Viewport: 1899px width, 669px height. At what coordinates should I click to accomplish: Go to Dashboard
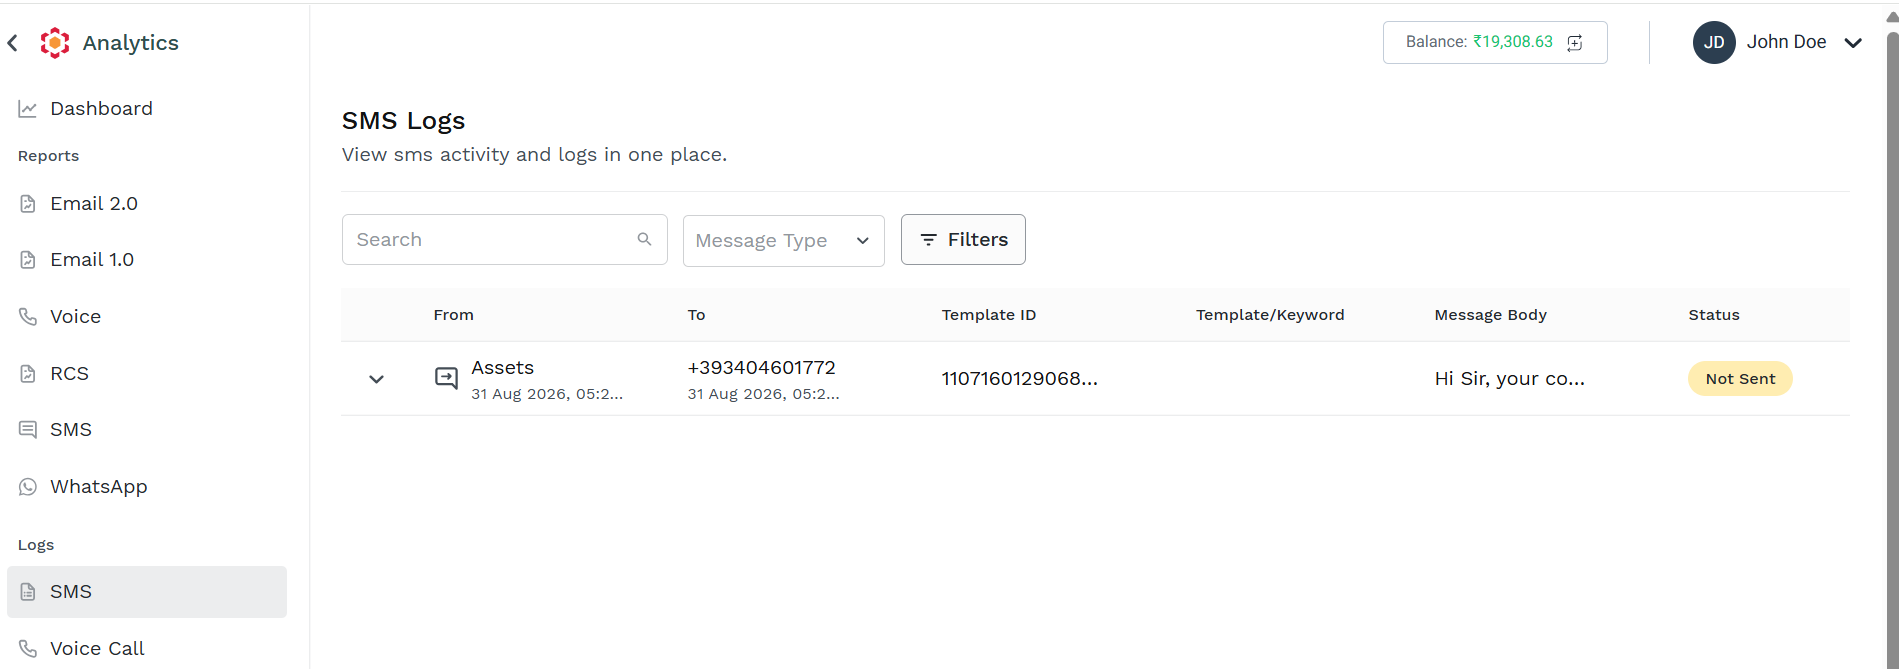pos(101,109)
